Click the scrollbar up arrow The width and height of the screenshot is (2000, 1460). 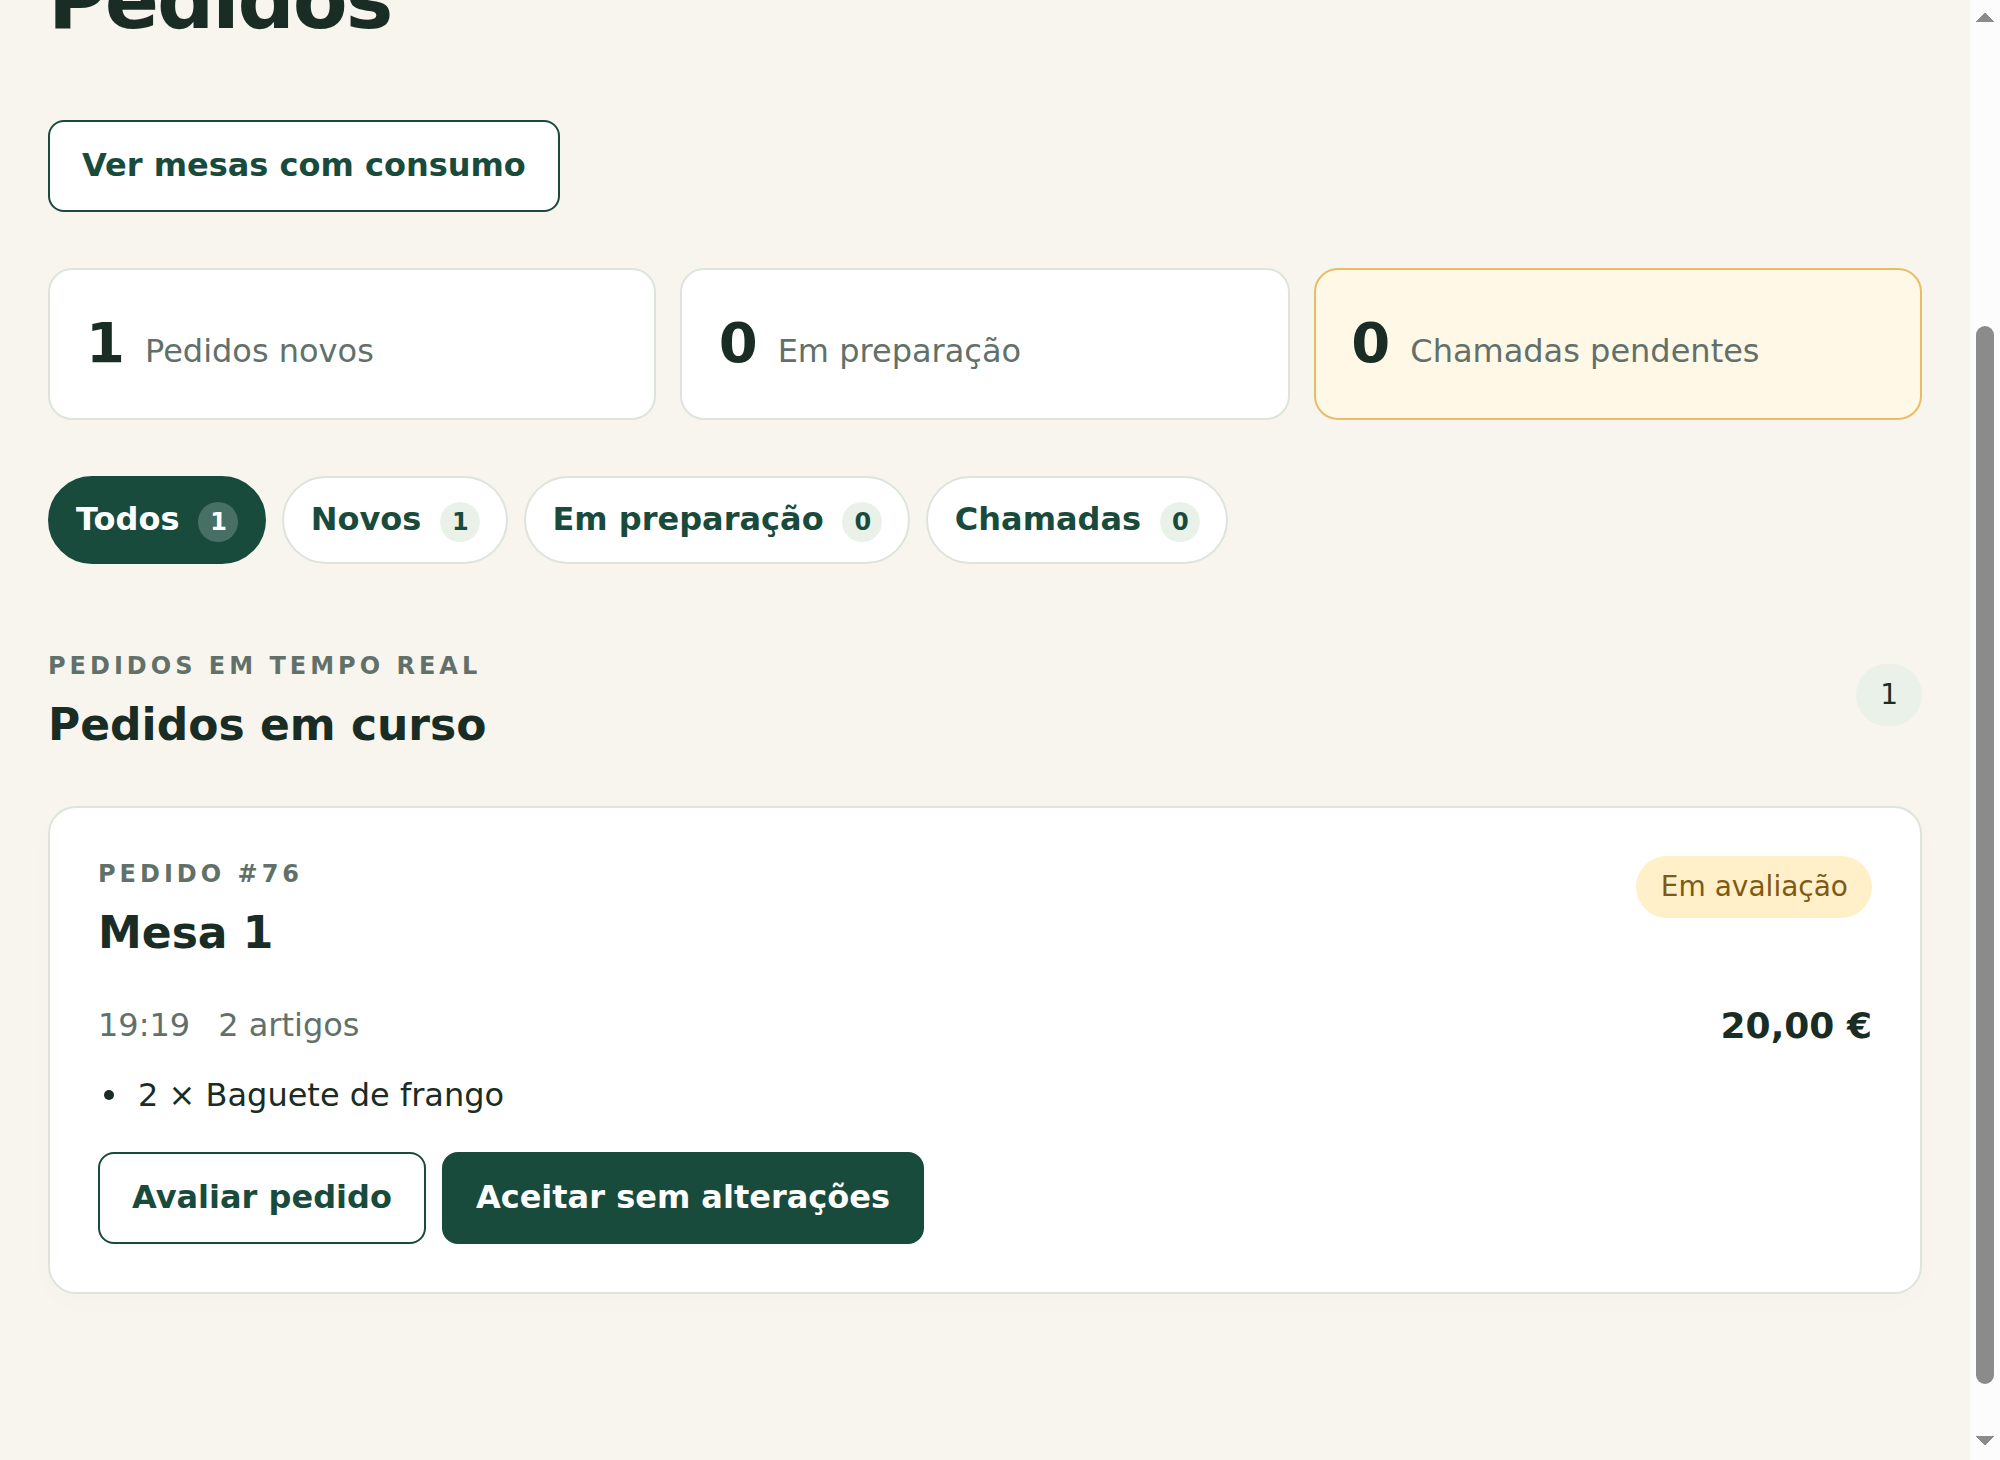(1985, 18)
